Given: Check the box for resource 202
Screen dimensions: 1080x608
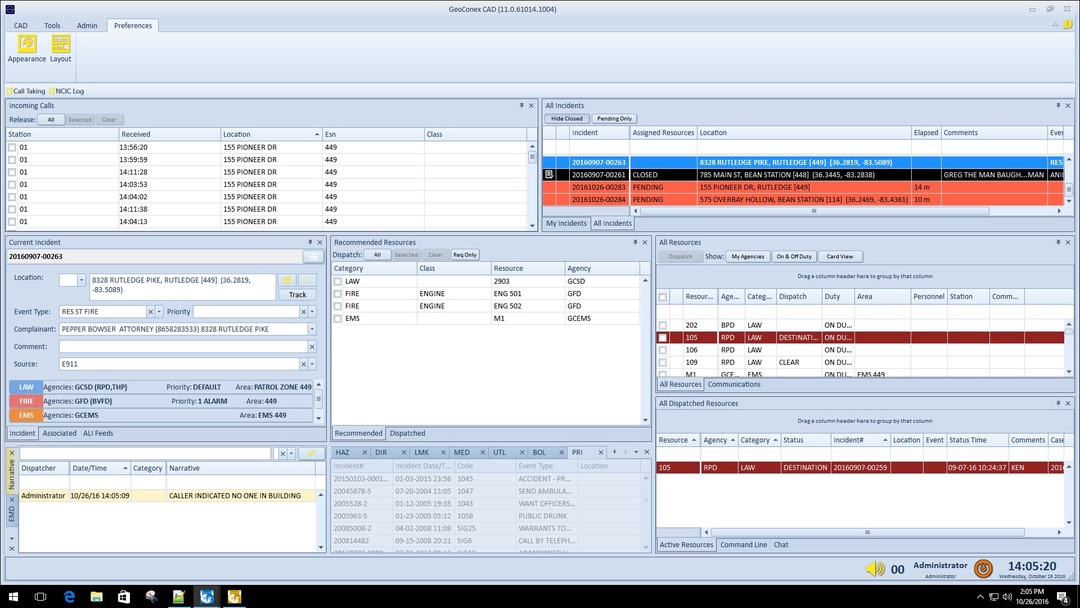Looking at the screenshot, I should pyautogui.click(x=663, y=325).
